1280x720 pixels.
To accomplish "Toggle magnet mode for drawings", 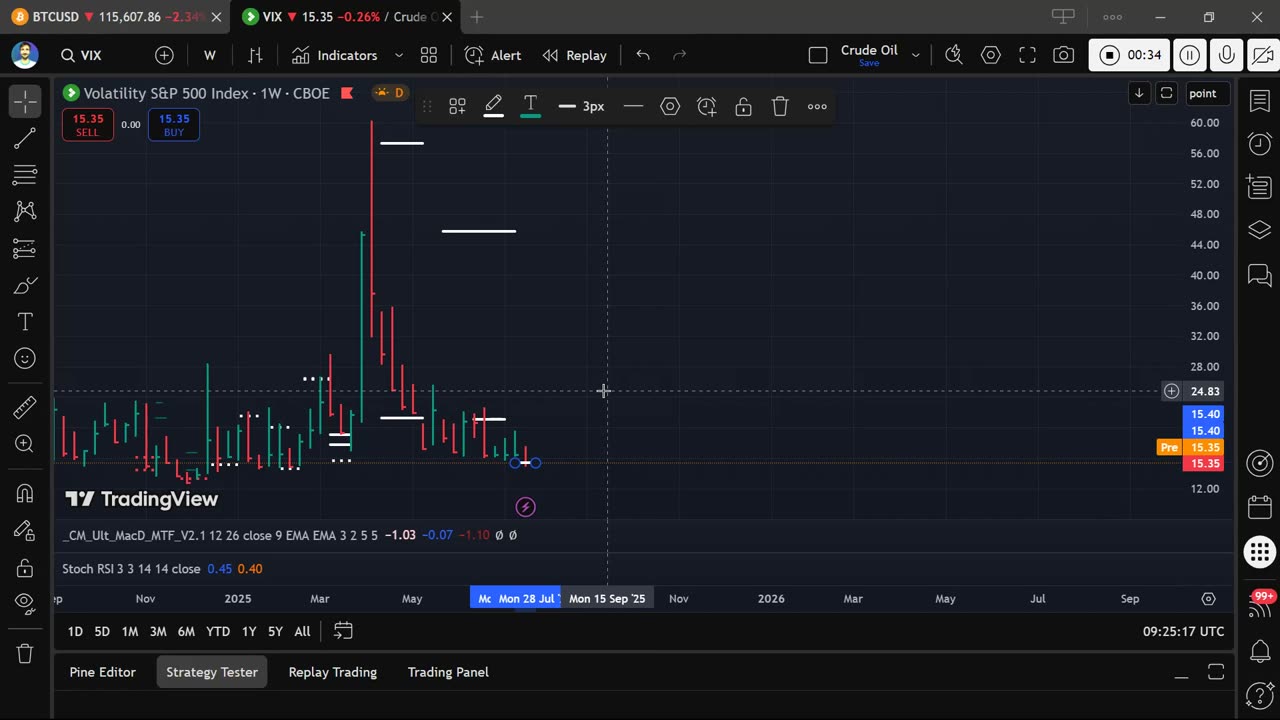I will (x=25, y=493).
